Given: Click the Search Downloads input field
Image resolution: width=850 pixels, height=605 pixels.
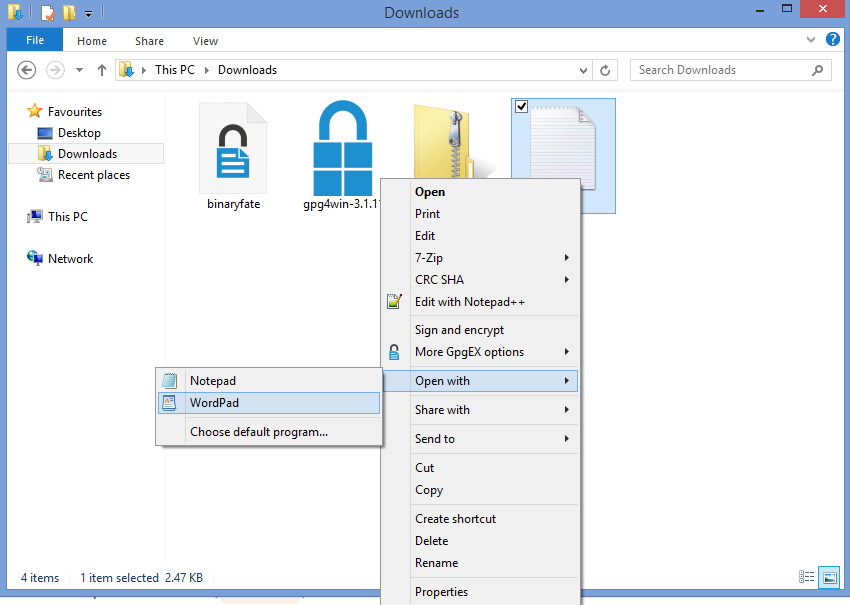Looking at the screenshot, I should pos(720,70).
